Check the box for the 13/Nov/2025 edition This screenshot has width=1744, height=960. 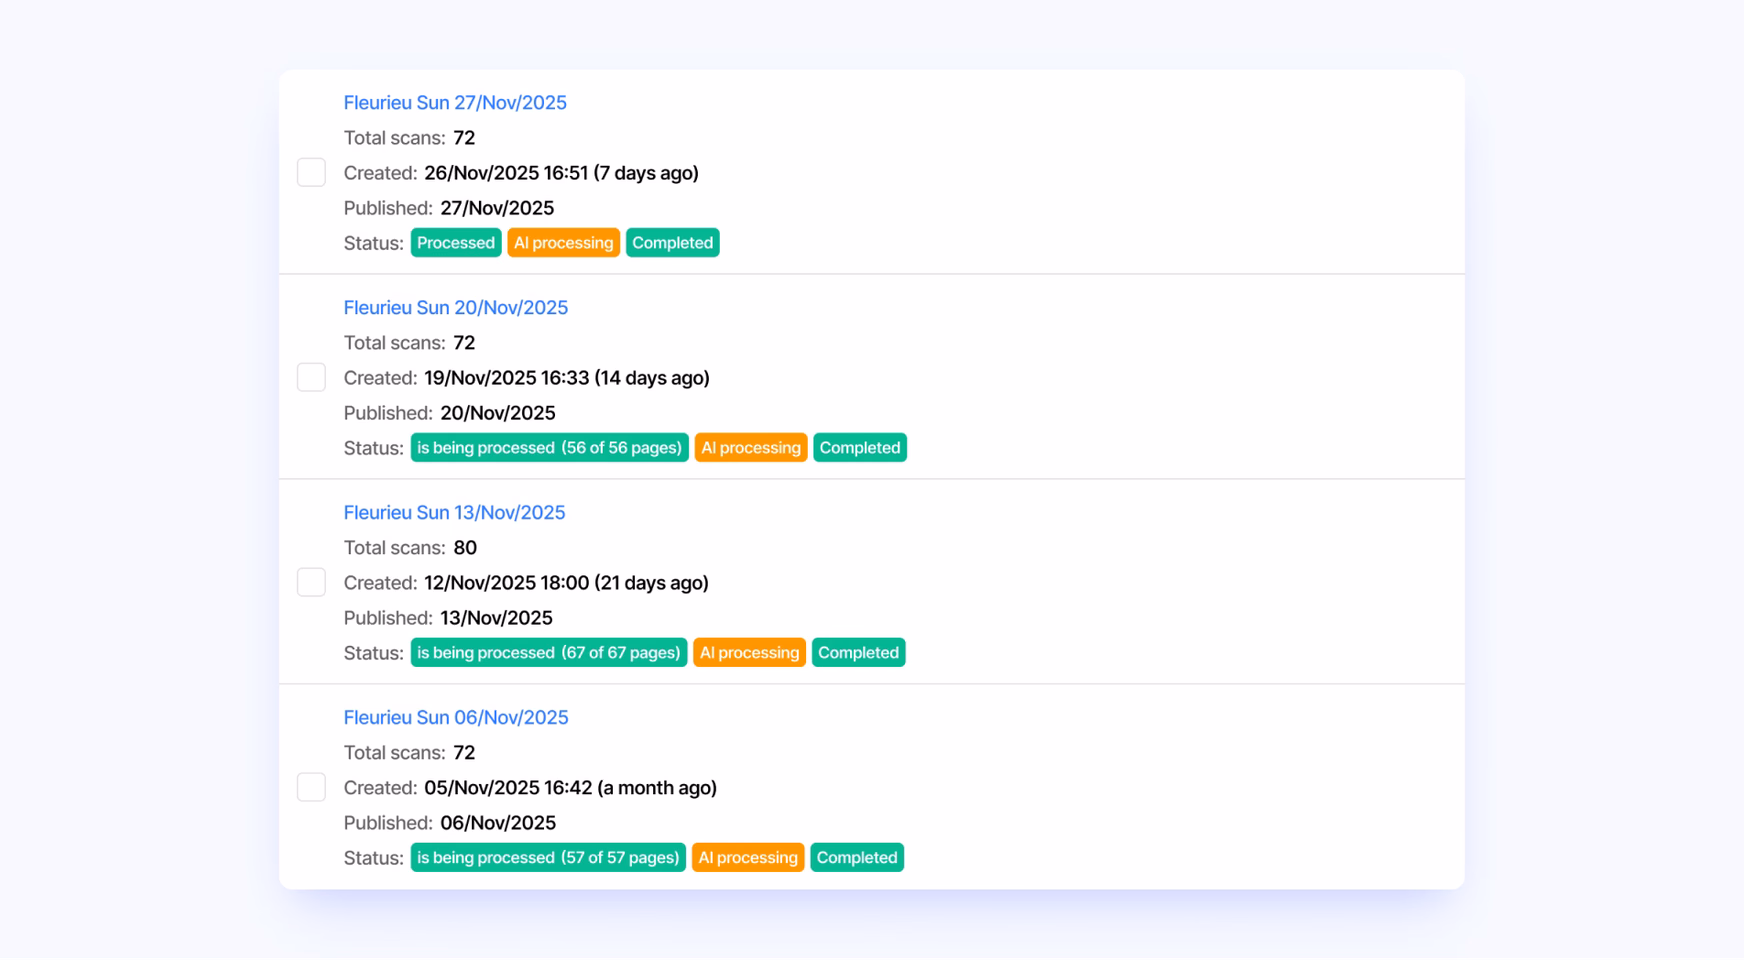[311, 582]
